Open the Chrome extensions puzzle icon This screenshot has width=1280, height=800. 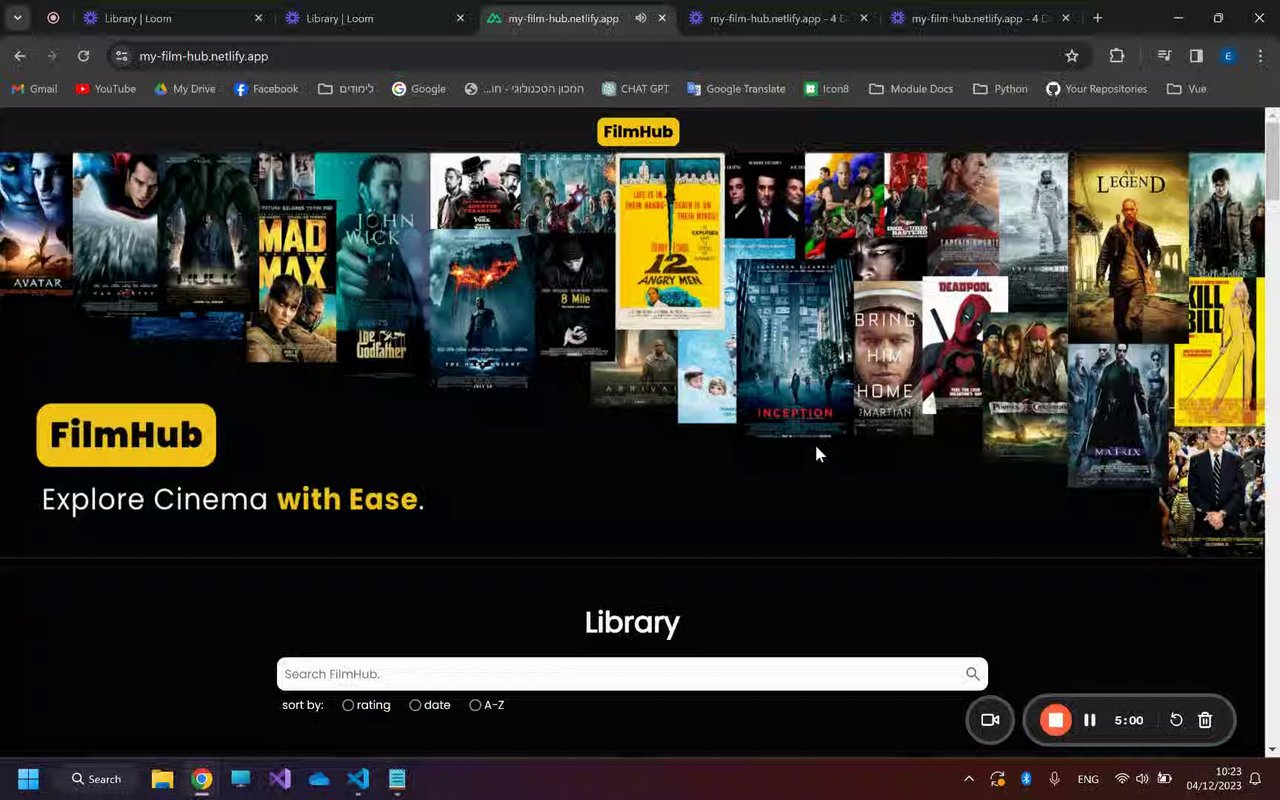click(1117, 56)
